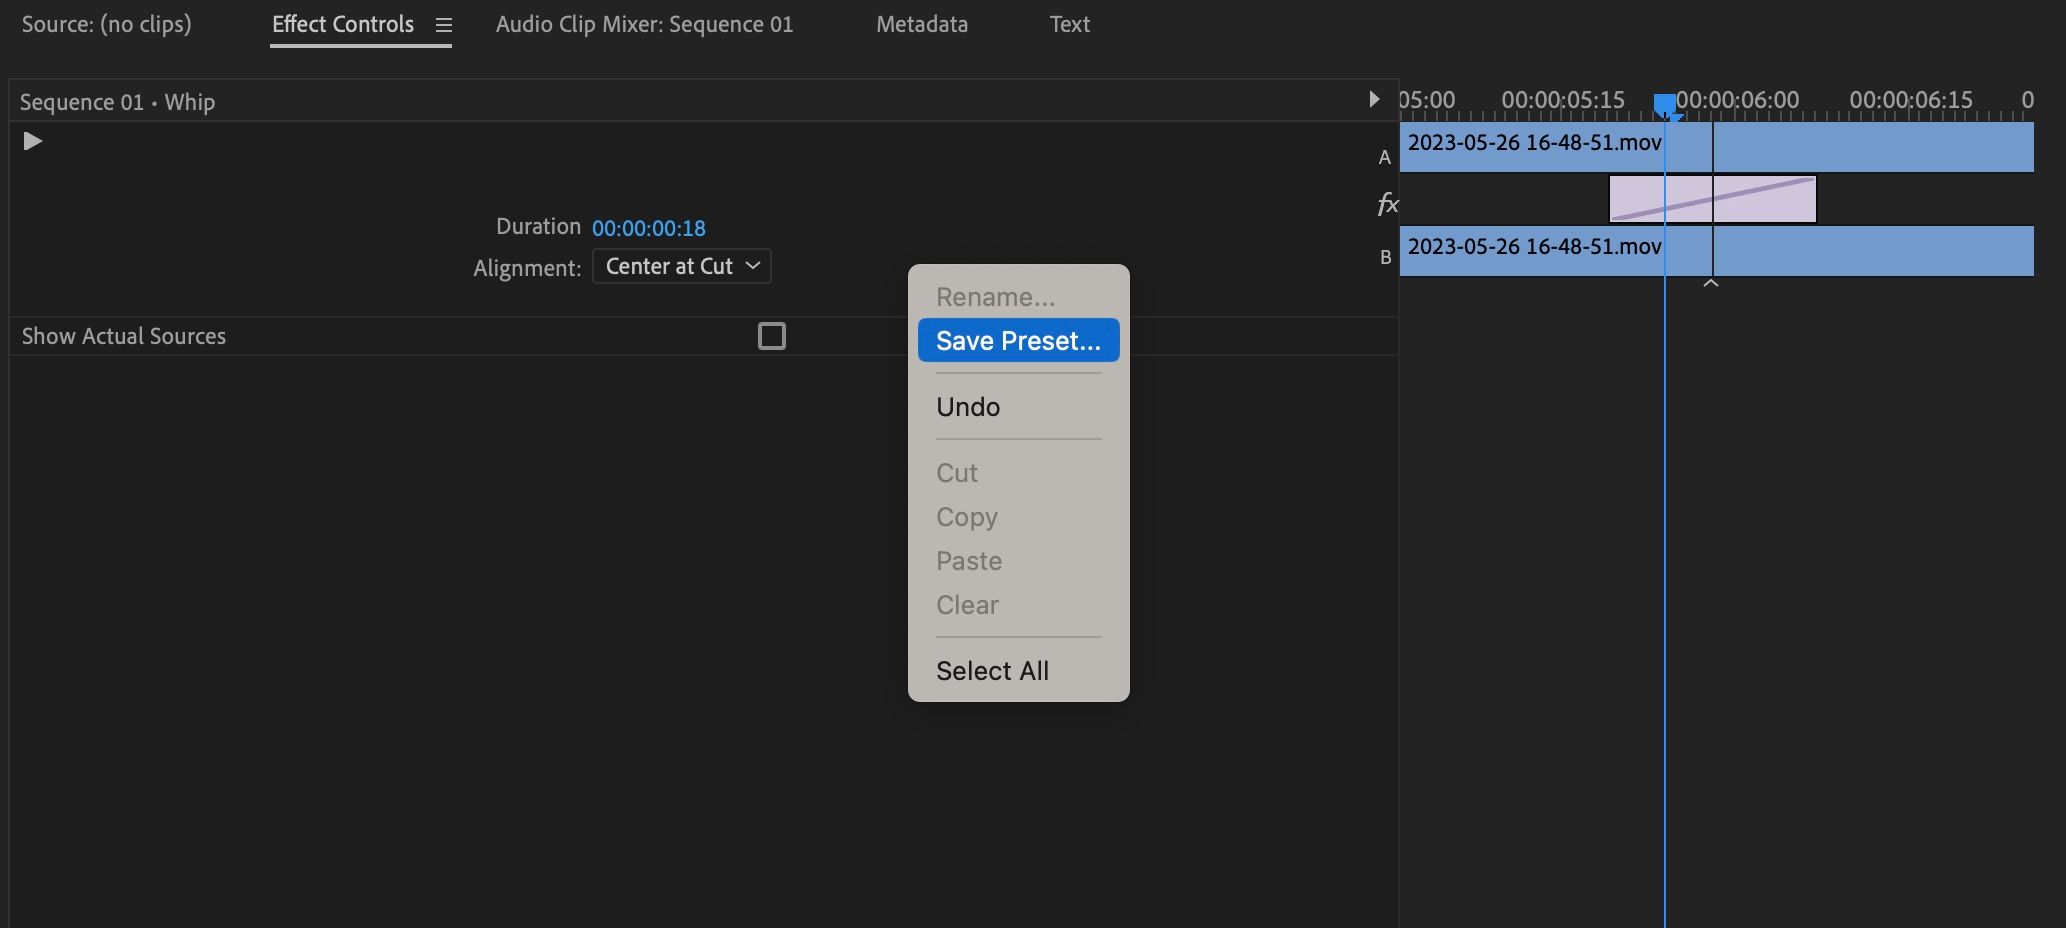Open the Audio Clip Mixer tab
The width and height of the screenshot is (2066, 928).
[x=645, y=24]
